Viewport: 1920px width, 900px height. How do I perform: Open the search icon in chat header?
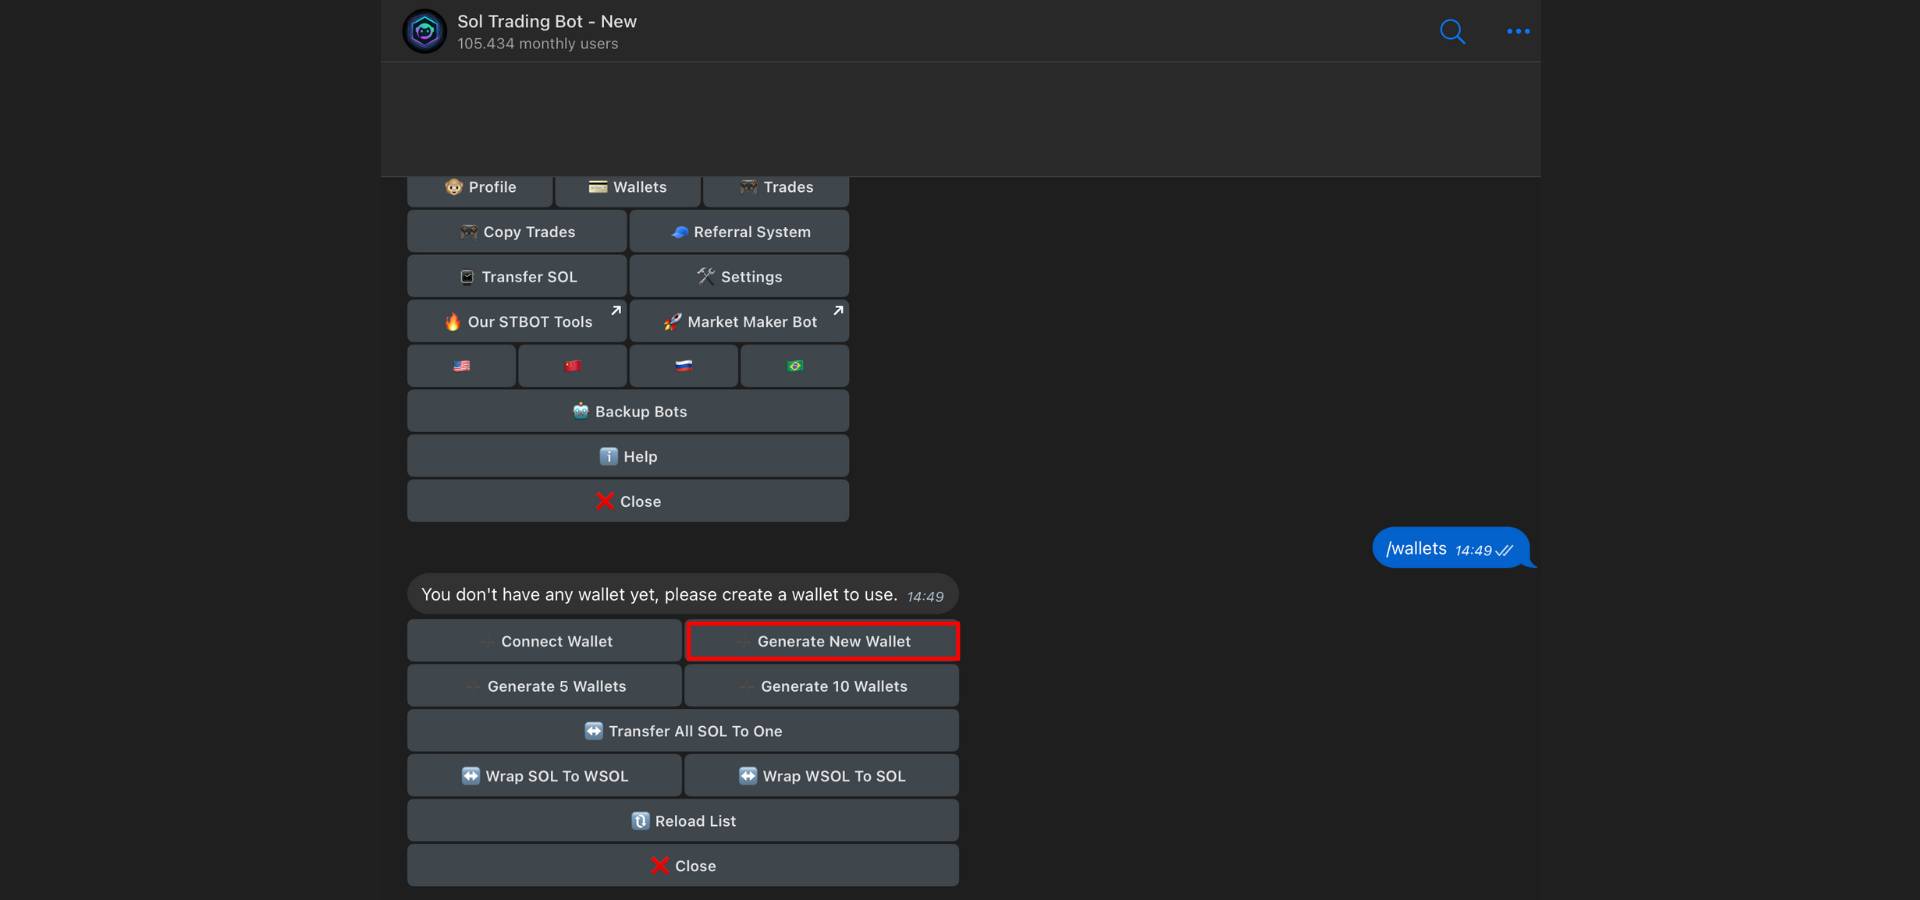(1452, 32)
